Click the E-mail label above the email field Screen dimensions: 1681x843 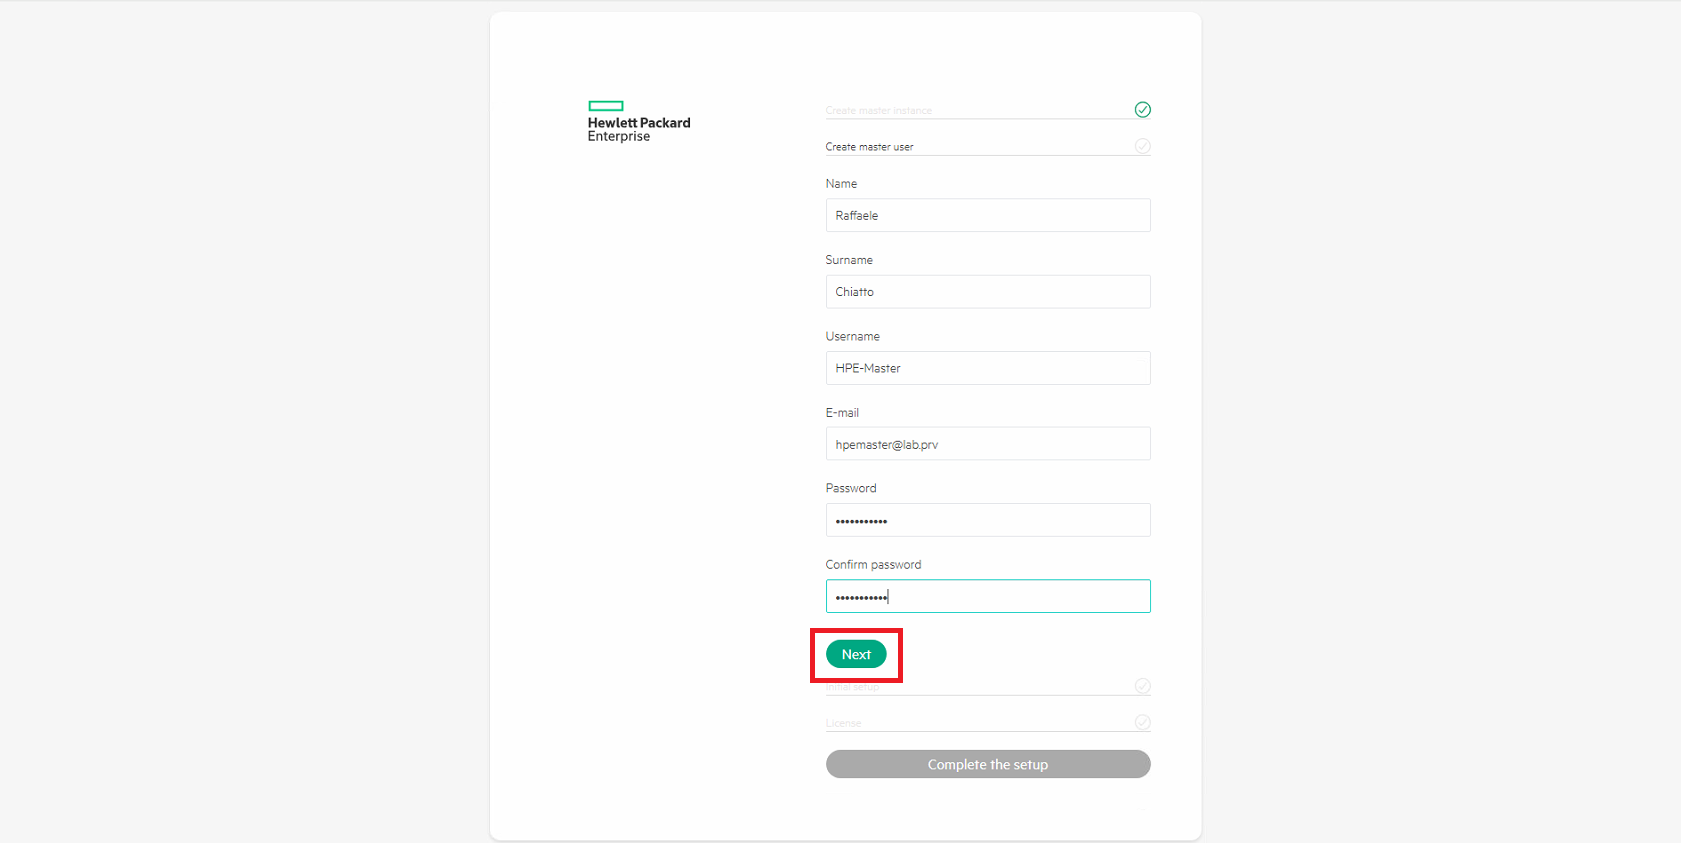pos(842,413)
